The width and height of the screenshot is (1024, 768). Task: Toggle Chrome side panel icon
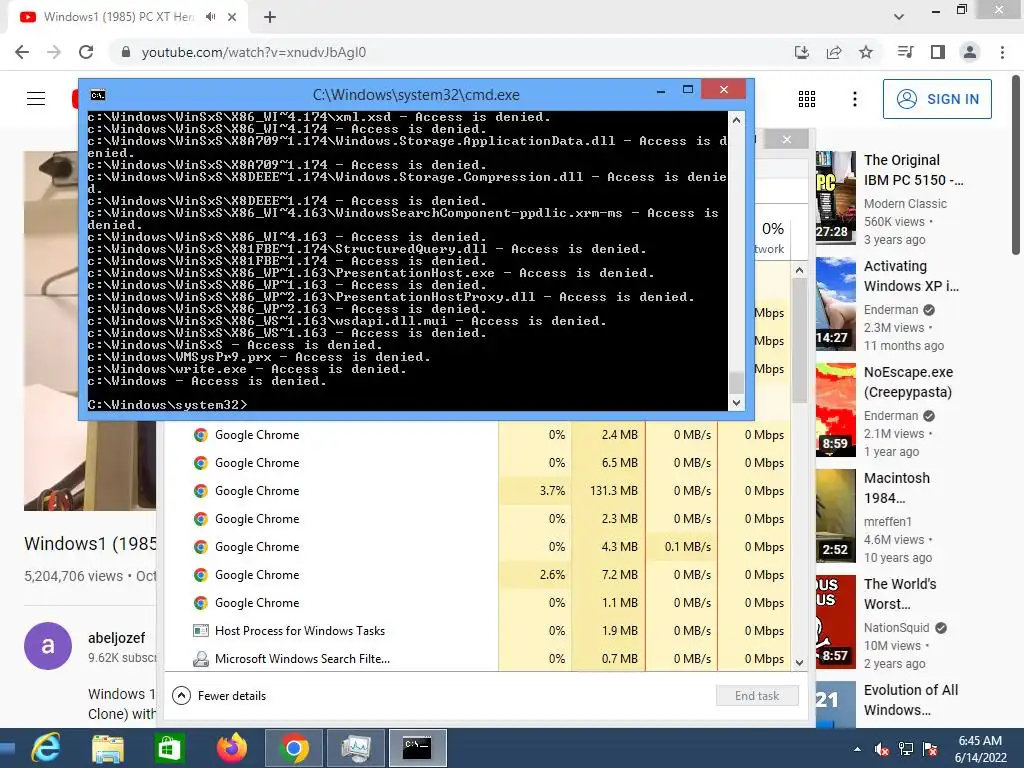[x=938, y=52]
